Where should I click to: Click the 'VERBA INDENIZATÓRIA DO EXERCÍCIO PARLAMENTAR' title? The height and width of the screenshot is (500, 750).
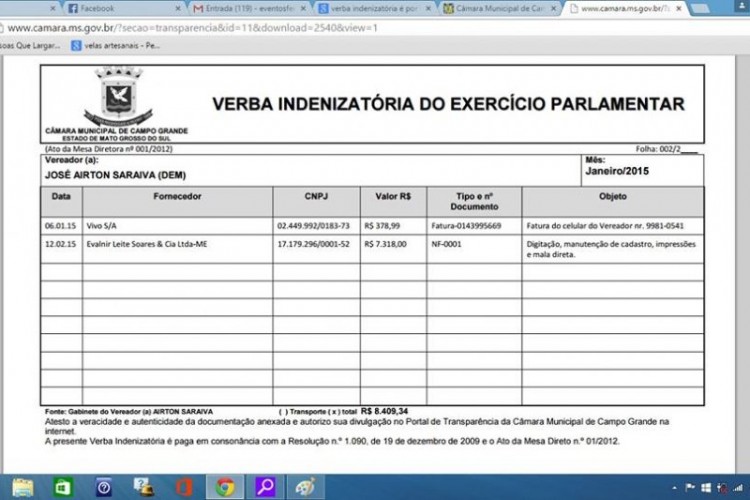448,104
